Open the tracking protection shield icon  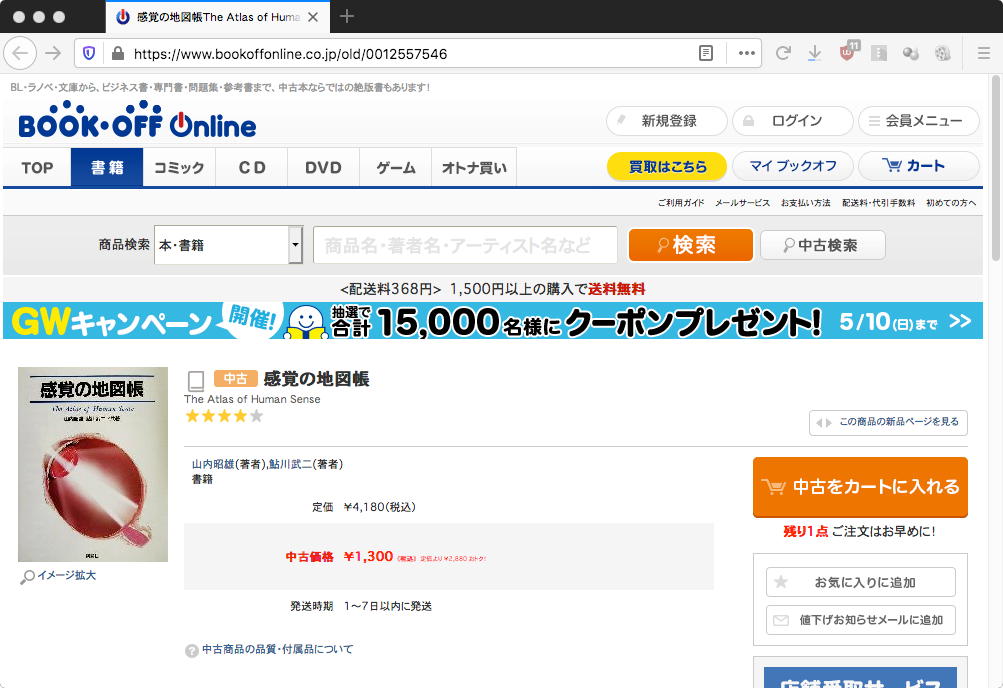(89, 53)
